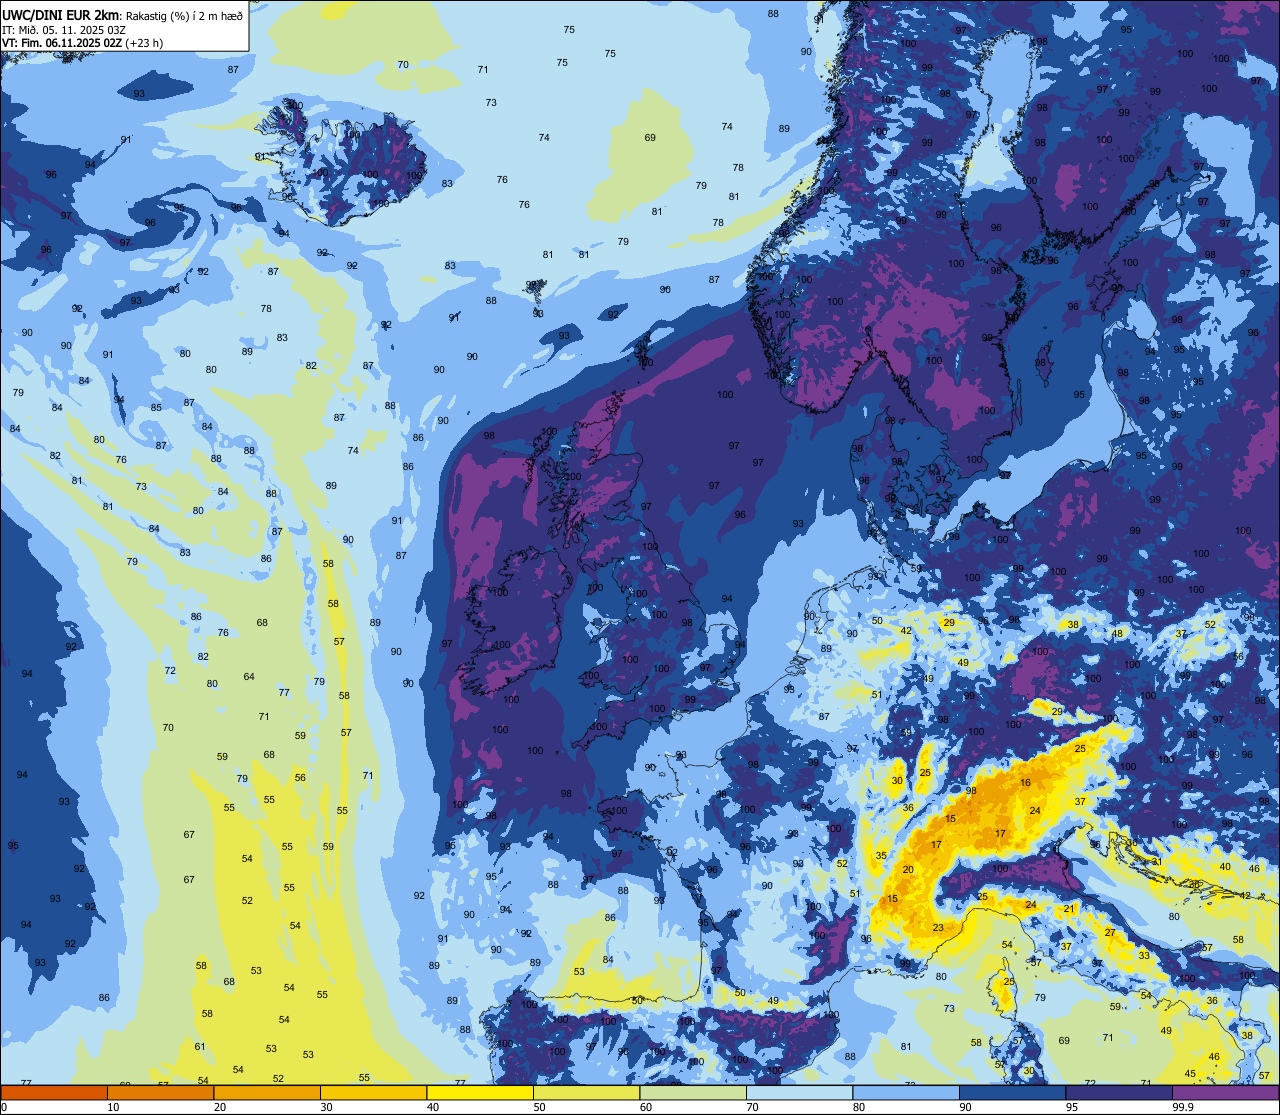Click the bright yellow 40–50 legend segment
The image size is (1280, 1115).
480,1093
